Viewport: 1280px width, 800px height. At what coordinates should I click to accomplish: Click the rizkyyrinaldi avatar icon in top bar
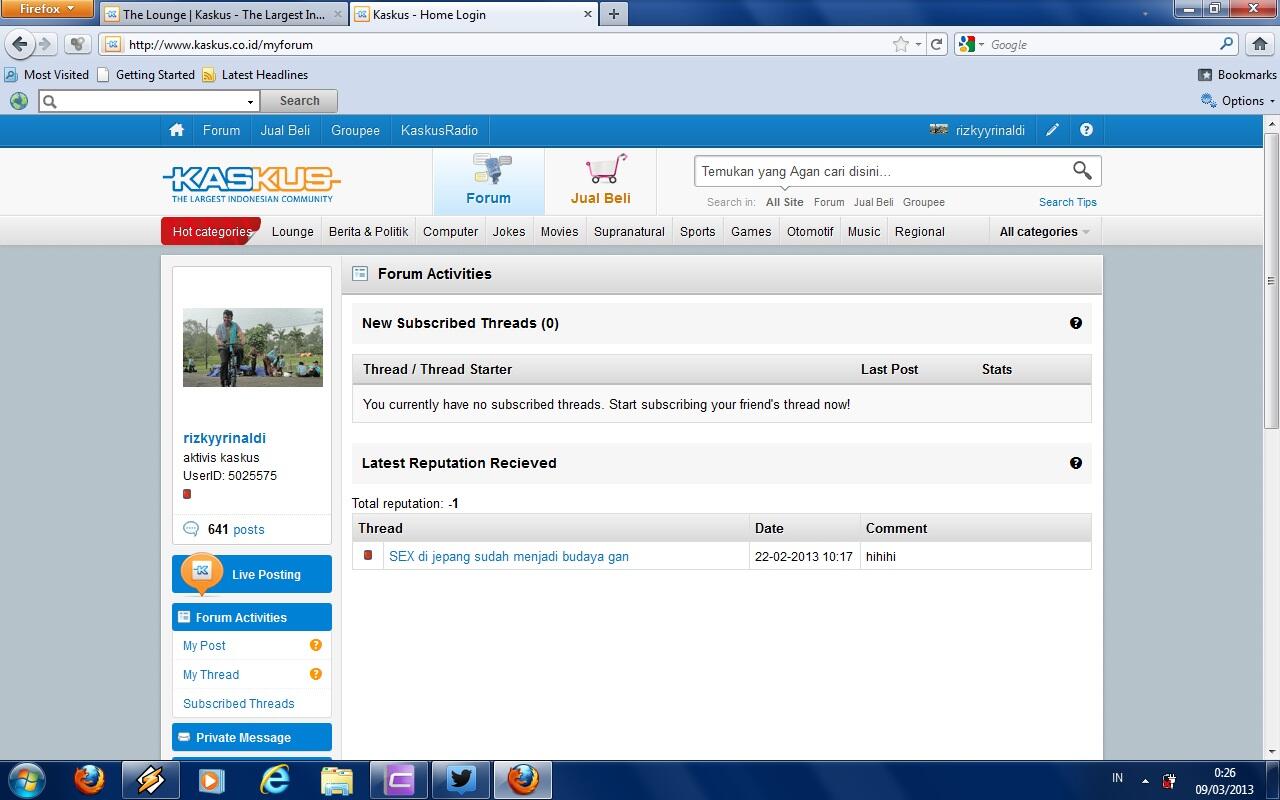(939, 130)
